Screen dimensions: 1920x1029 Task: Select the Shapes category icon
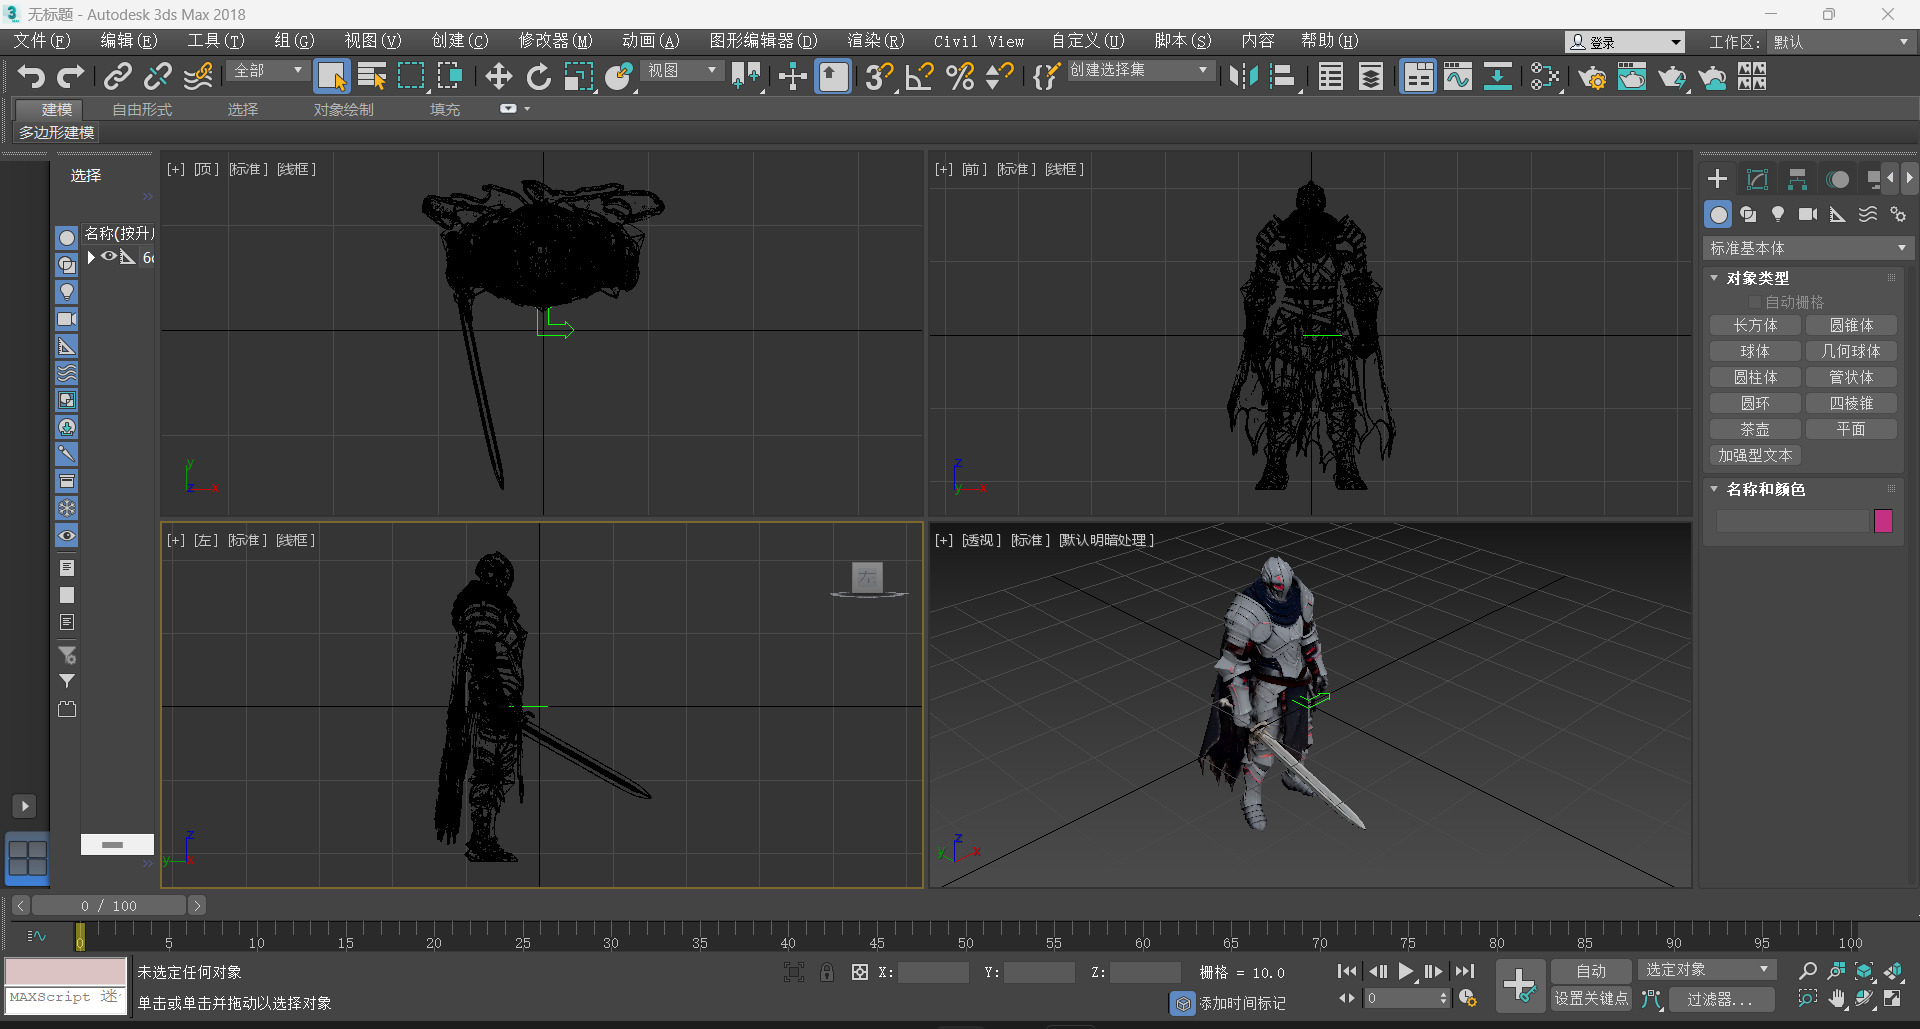(x=1747, y=214)
